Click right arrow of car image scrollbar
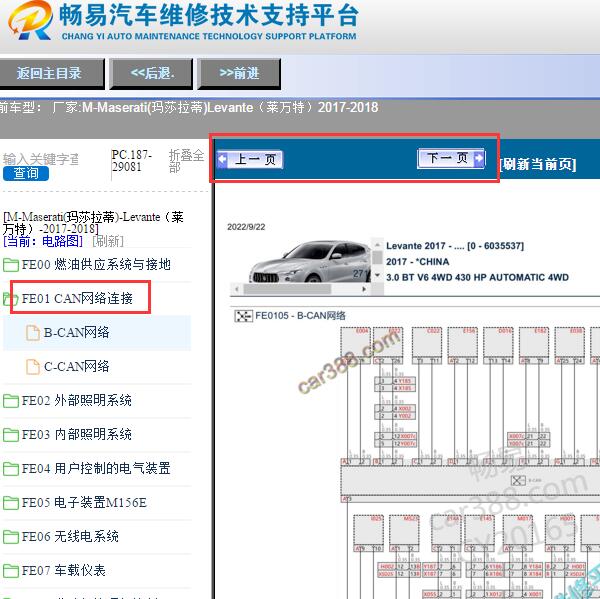This screenshot has height=599, width=600. point(364,289)
